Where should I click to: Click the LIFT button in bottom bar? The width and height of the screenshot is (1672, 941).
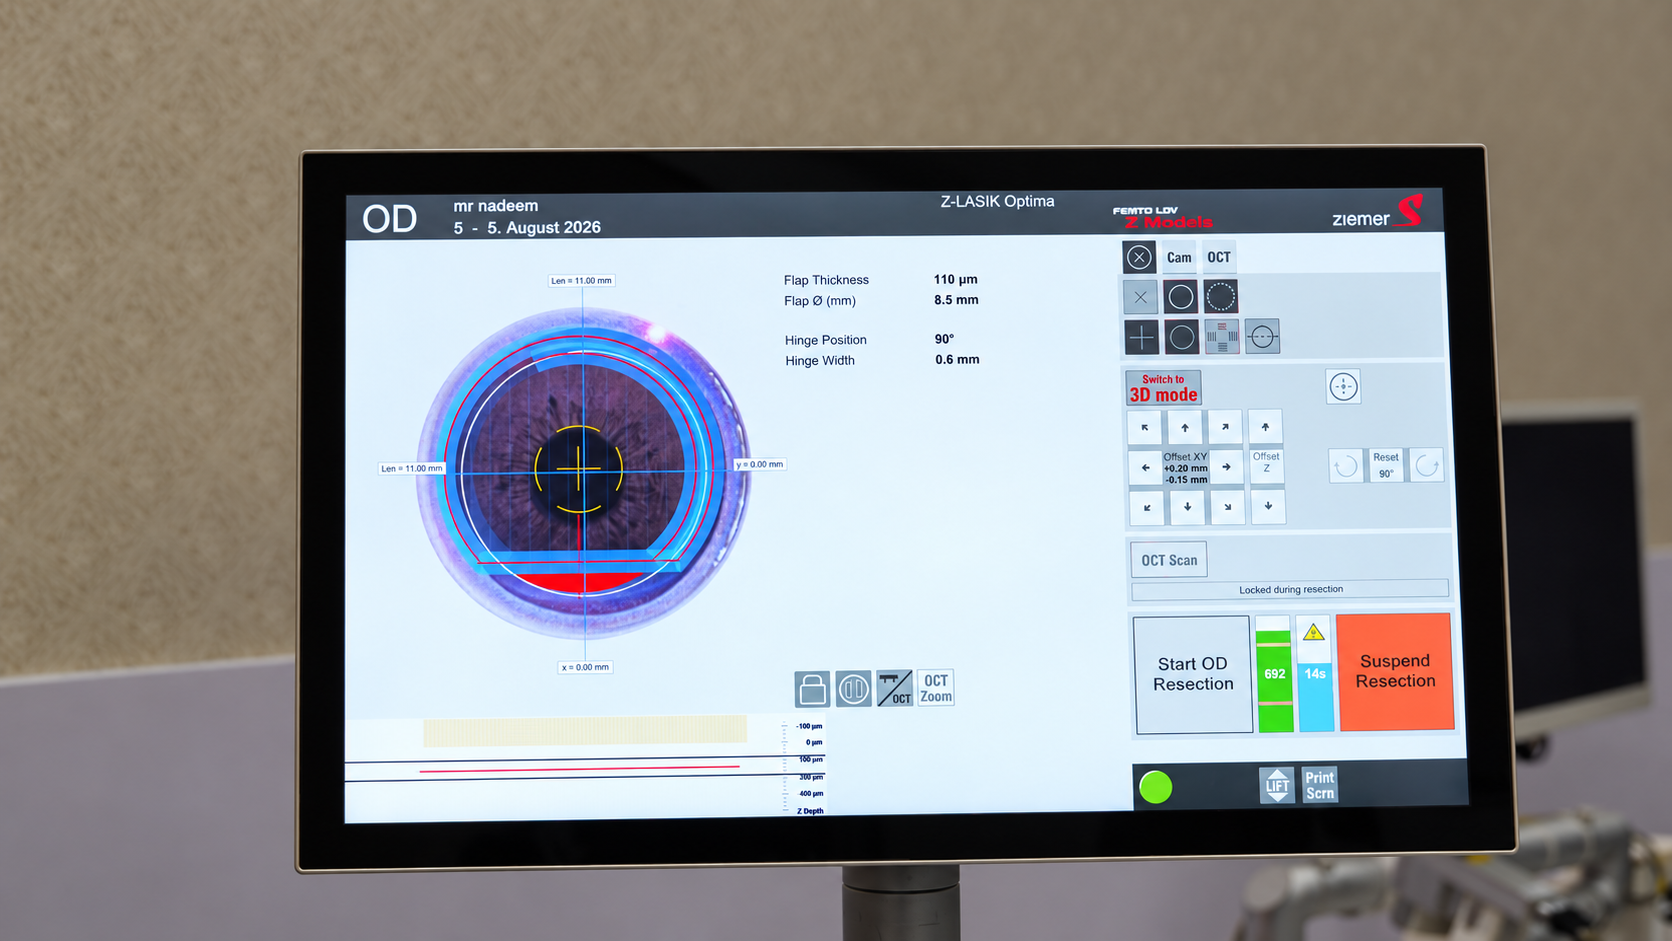click(1277, 786)
